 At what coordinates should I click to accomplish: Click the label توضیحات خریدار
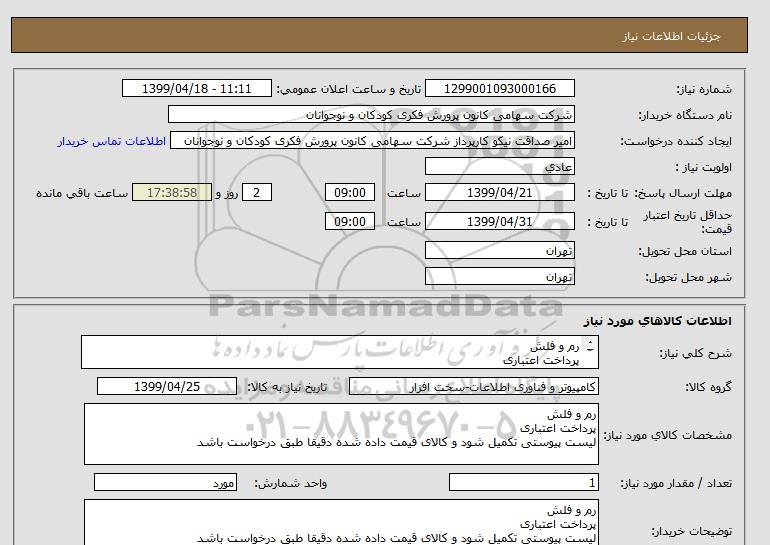691,531
